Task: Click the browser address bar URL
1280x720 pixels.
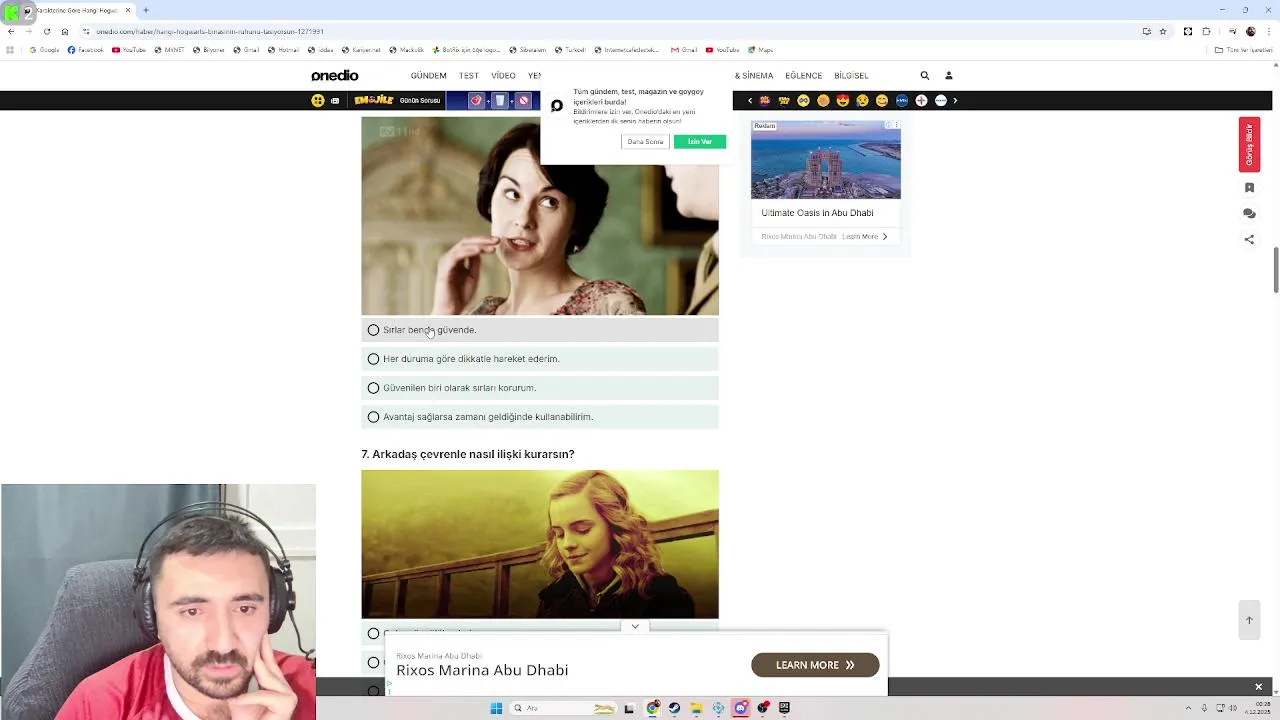Action: click(x=210, y=31)
